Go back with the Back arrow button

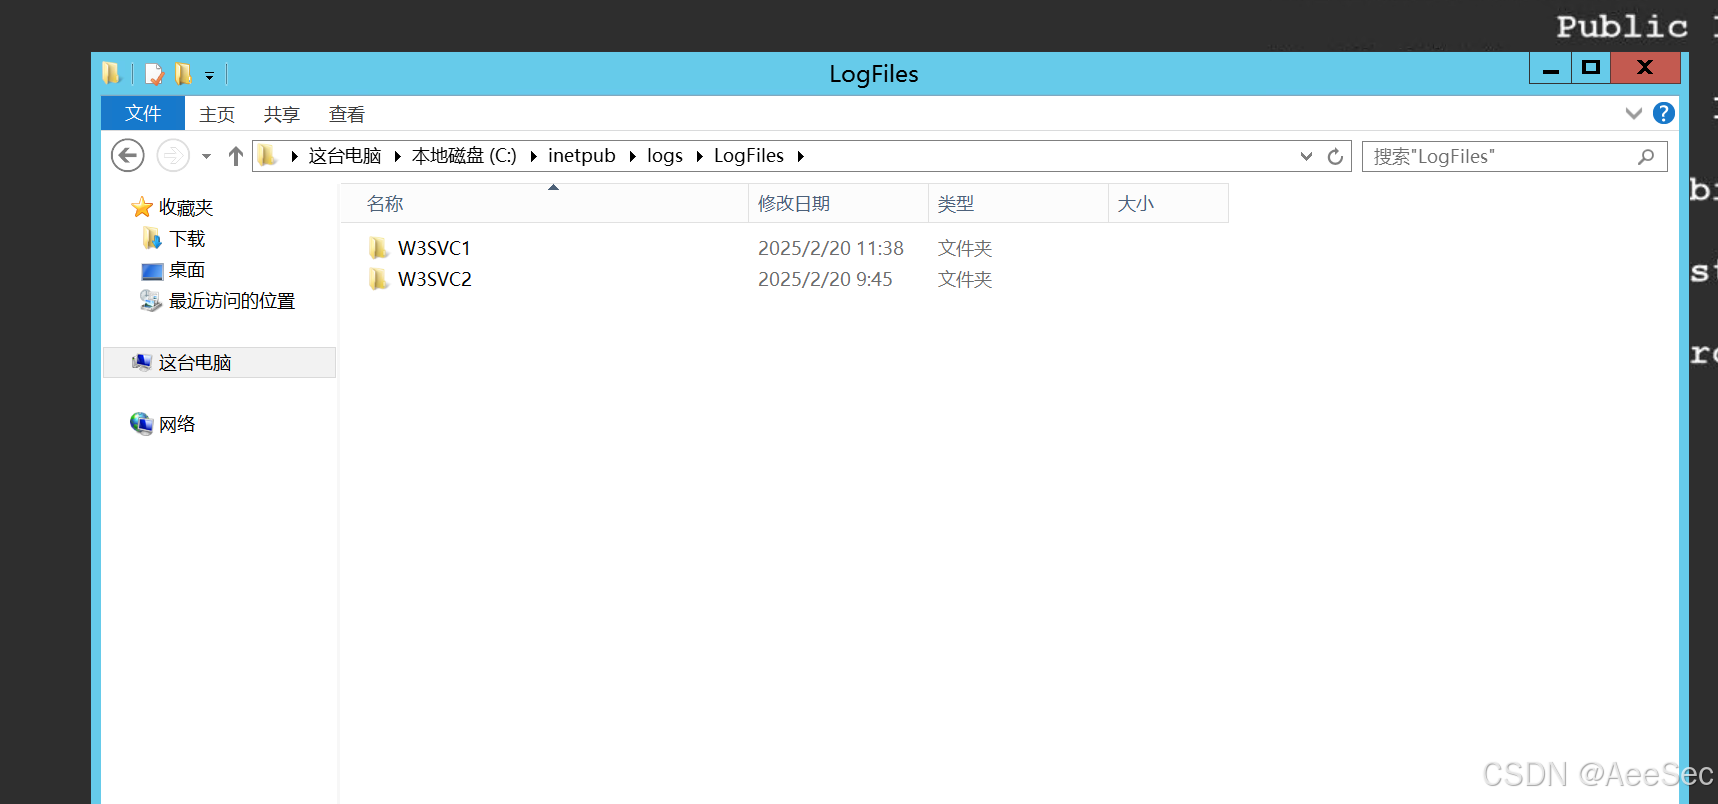(x=127, y=155)
